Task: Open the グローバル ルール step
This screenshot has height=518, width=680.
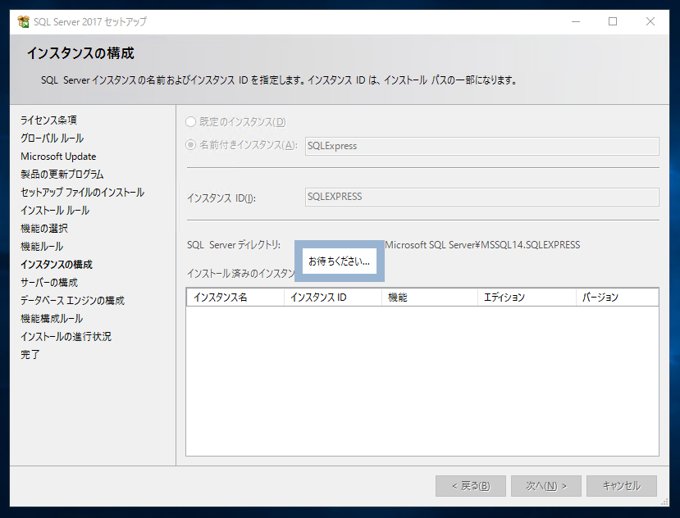Action: click(x=52, y=138)
